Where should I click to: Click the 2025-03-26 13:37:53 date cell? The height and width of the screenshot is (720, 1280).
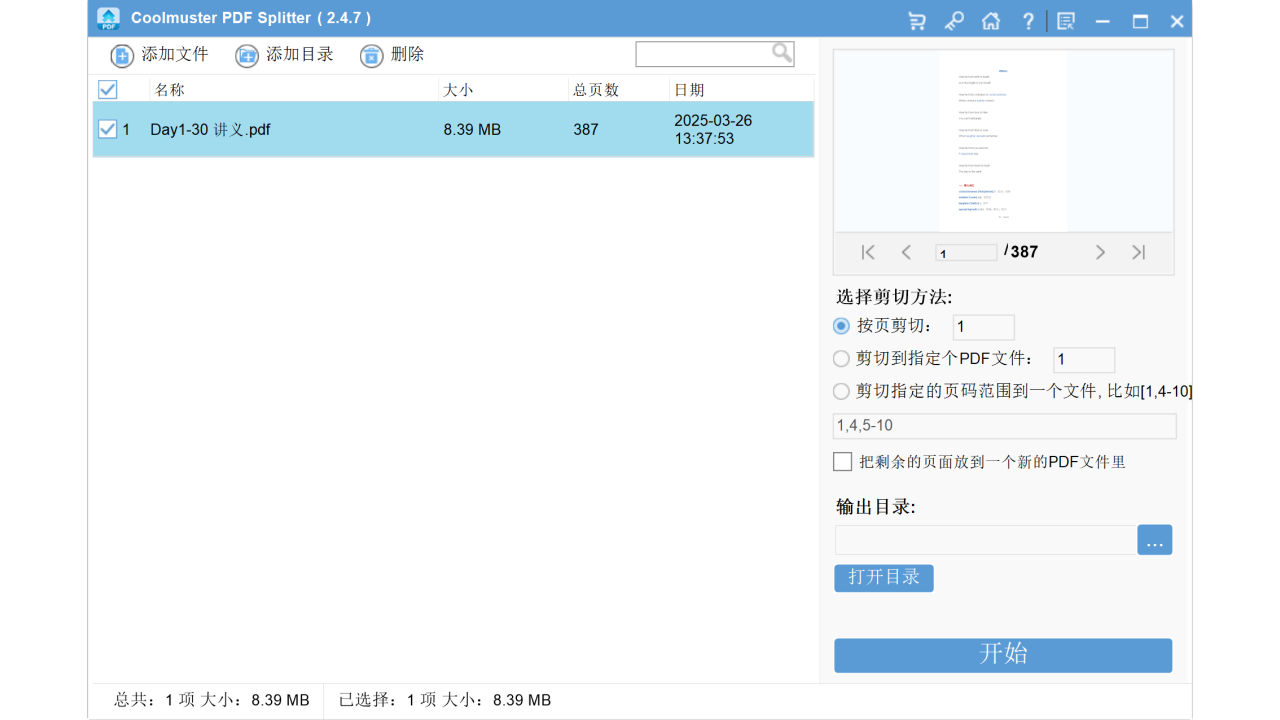pos(713,130)
